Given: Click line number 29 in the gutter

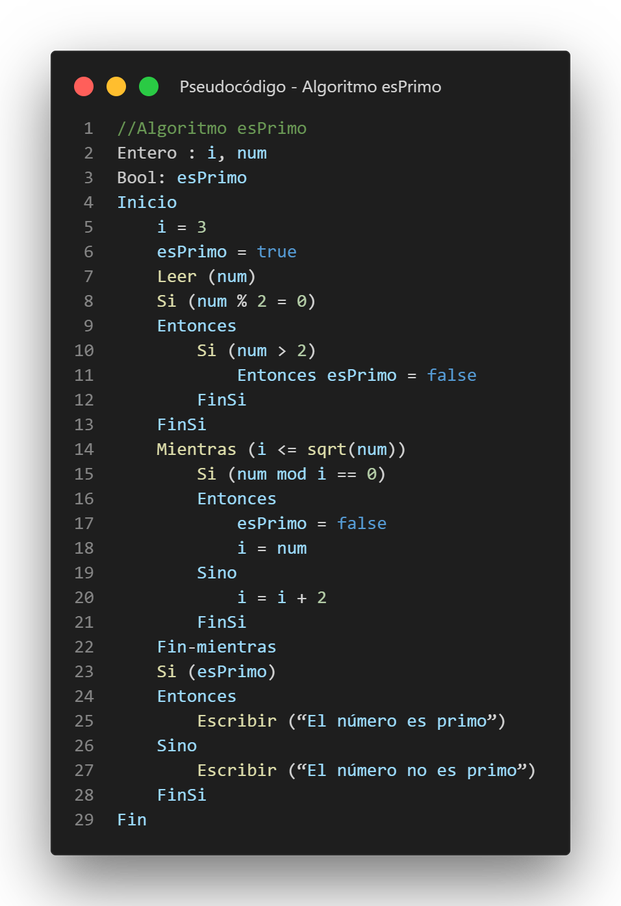Looking at the screenshot, I should click(84, 820).
